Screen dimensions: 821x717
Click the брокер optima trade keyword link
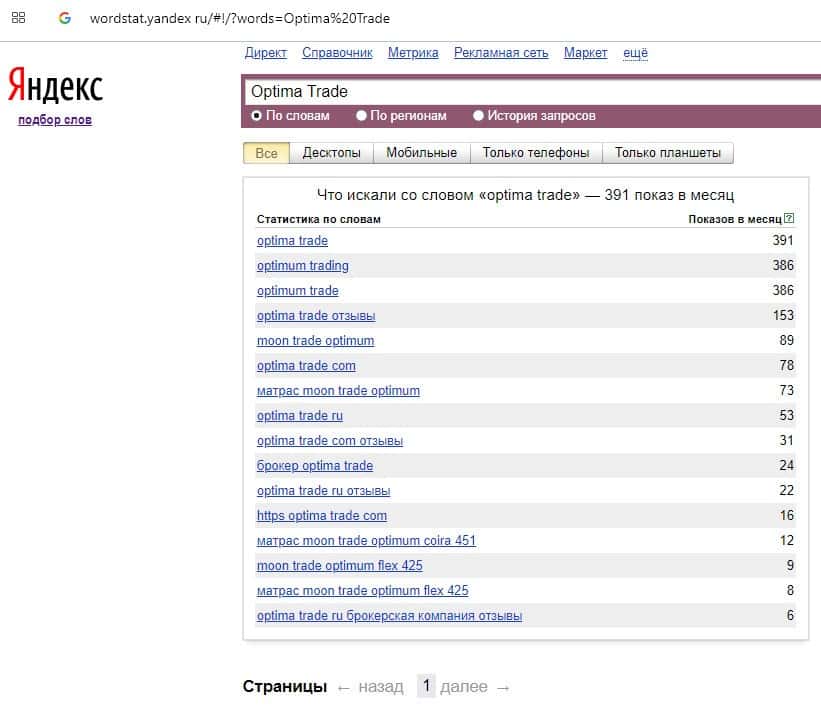315,466
